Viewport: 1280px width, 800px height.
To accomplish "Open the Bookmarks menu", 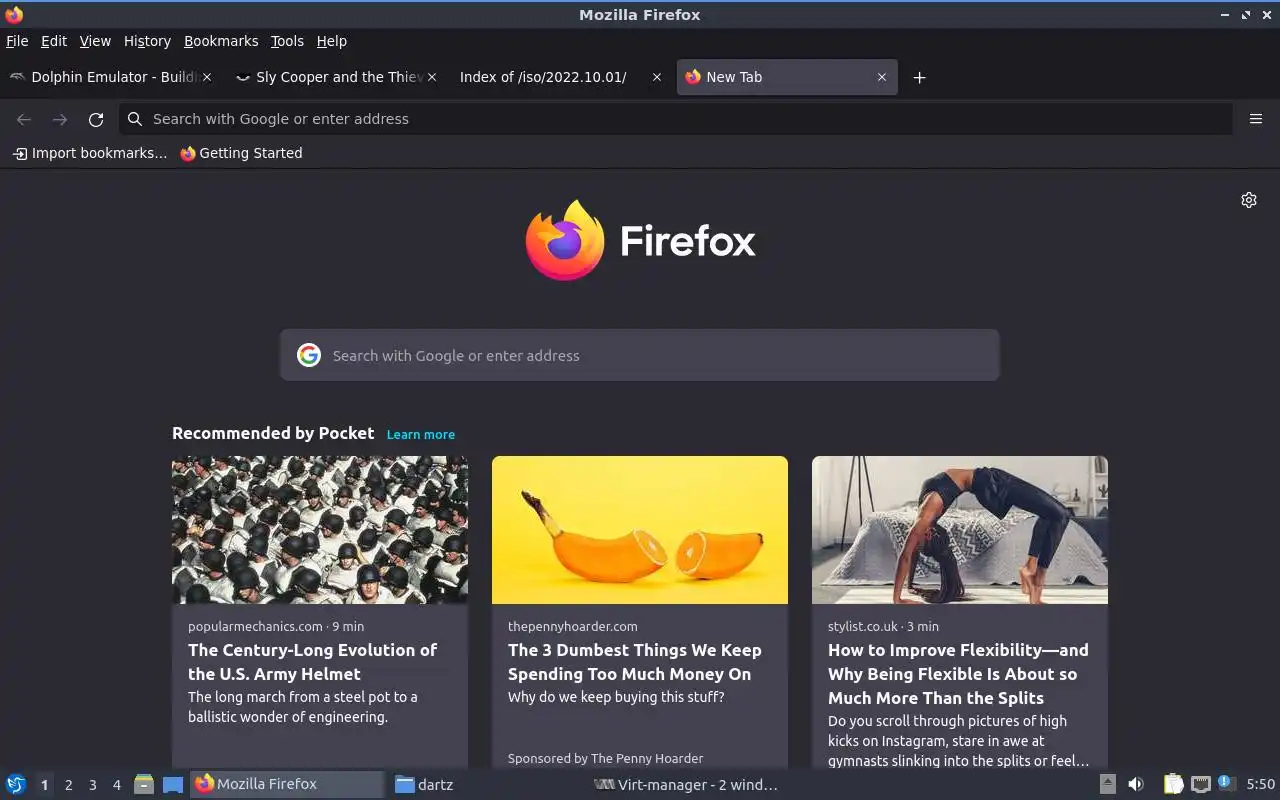I will 221,41.
